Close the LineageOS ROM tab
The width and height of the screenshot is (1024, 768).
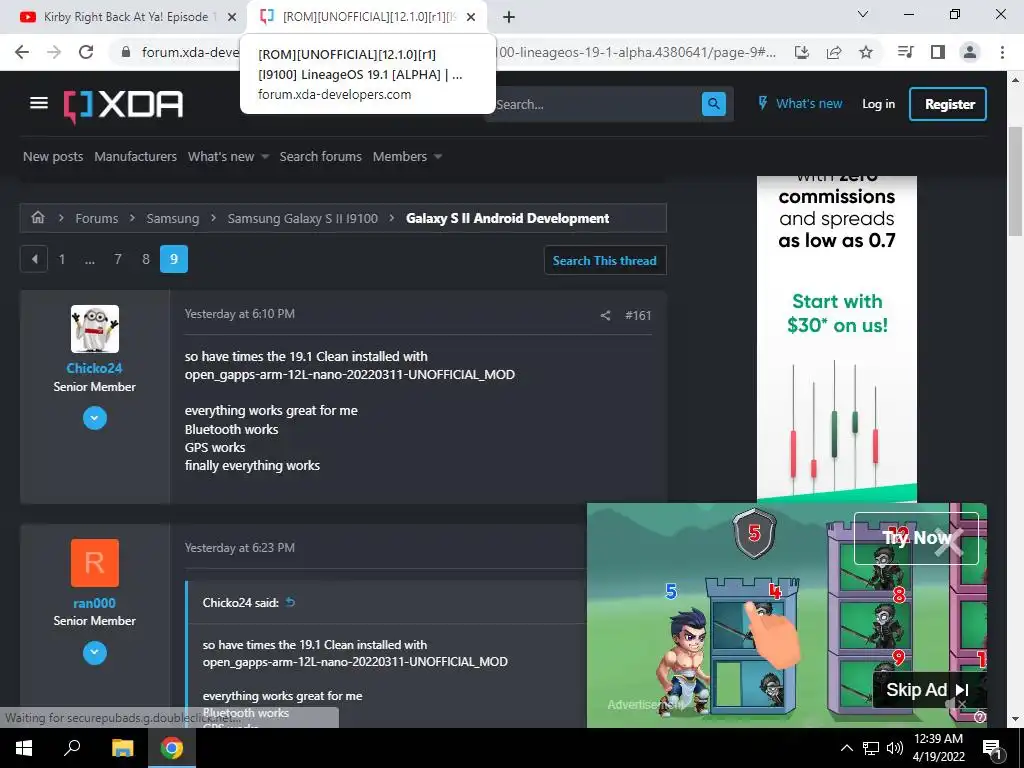[x=471, y=17]
